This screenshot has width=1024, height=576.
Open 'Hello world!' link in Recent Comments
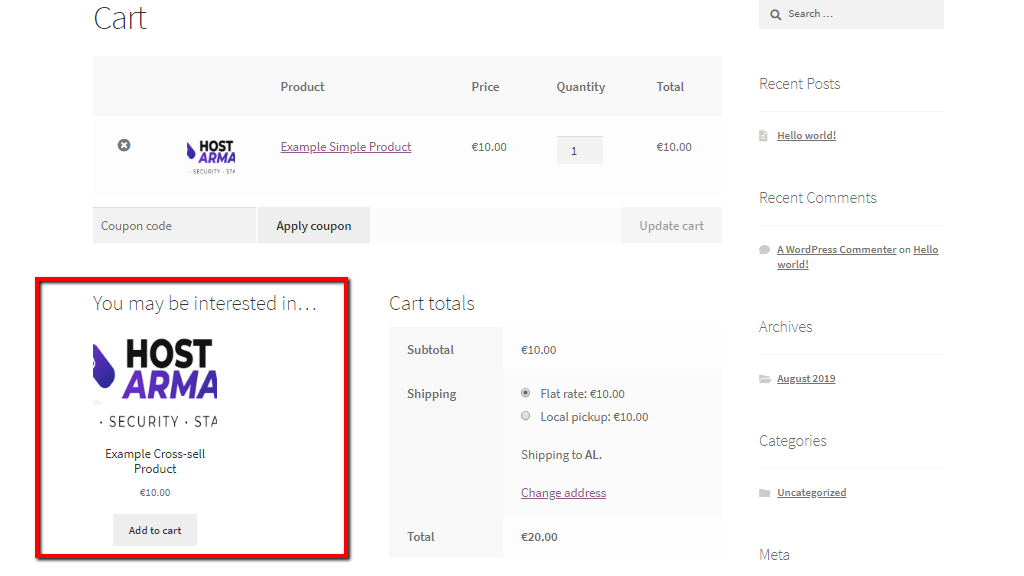[x=857, y=257]
